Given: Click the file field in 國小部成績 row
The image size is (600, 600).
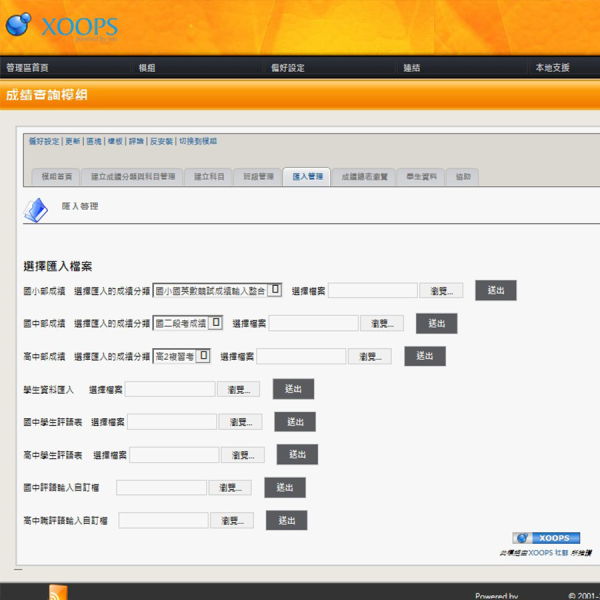Looking at the screenshot, I should click(373, 290).
